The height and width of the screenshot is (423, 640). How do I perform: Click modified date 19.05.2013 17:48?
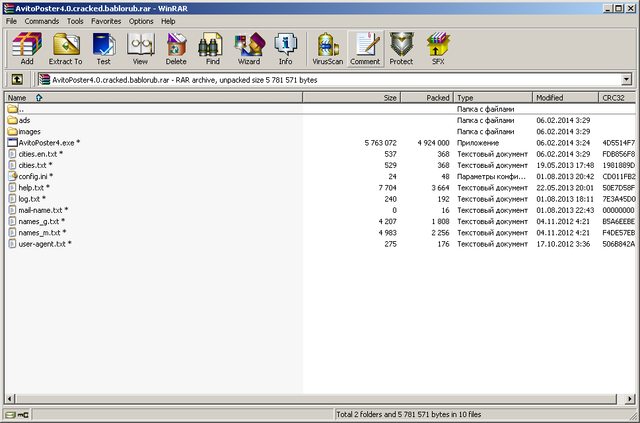click(x=565, y=165)
